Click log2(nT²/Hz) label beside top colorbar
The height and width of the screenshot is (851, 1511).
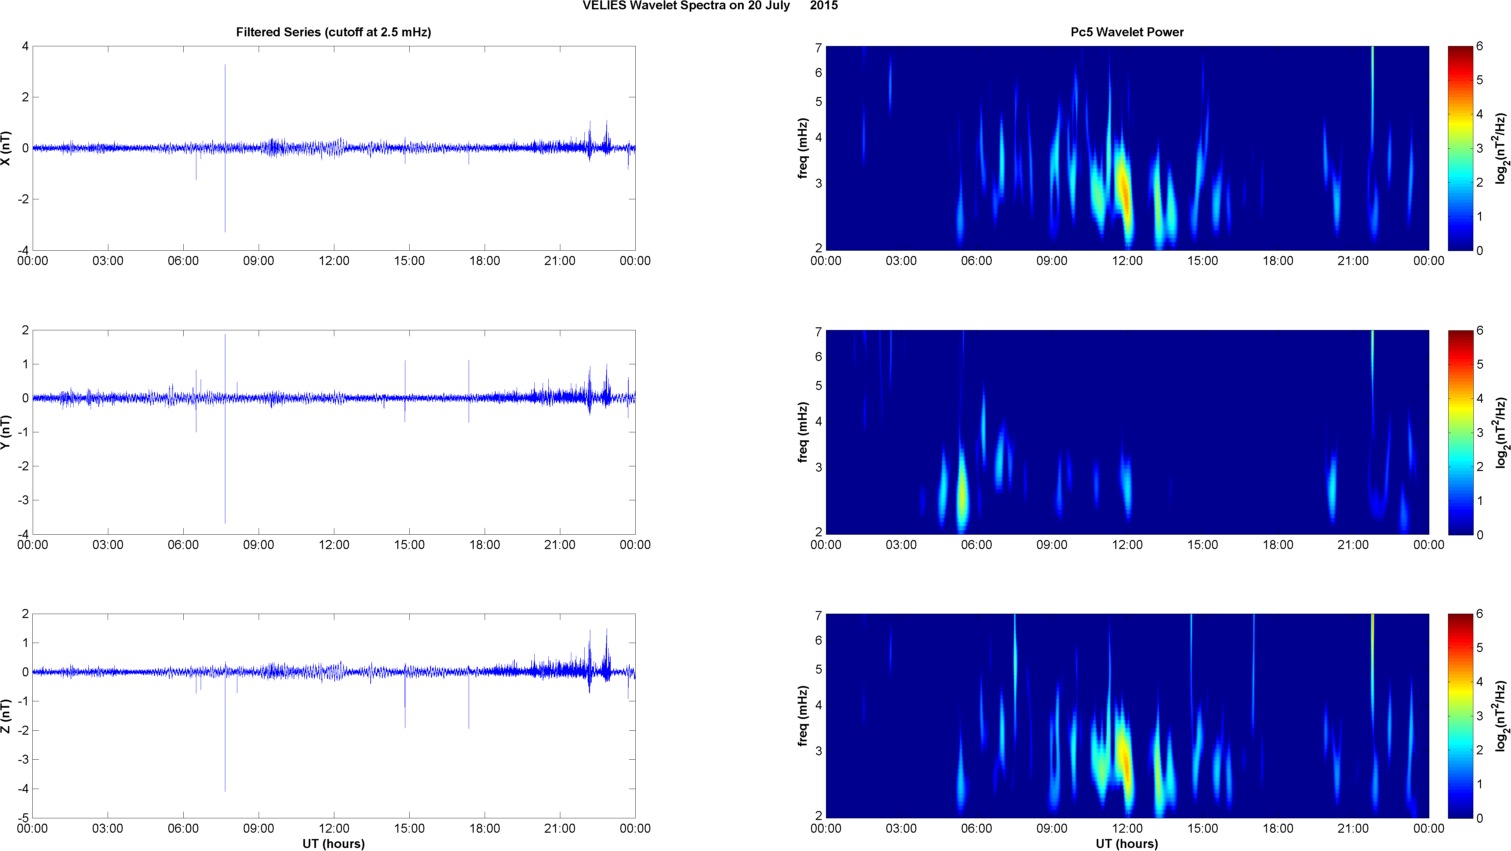(x=1501, y=148)
